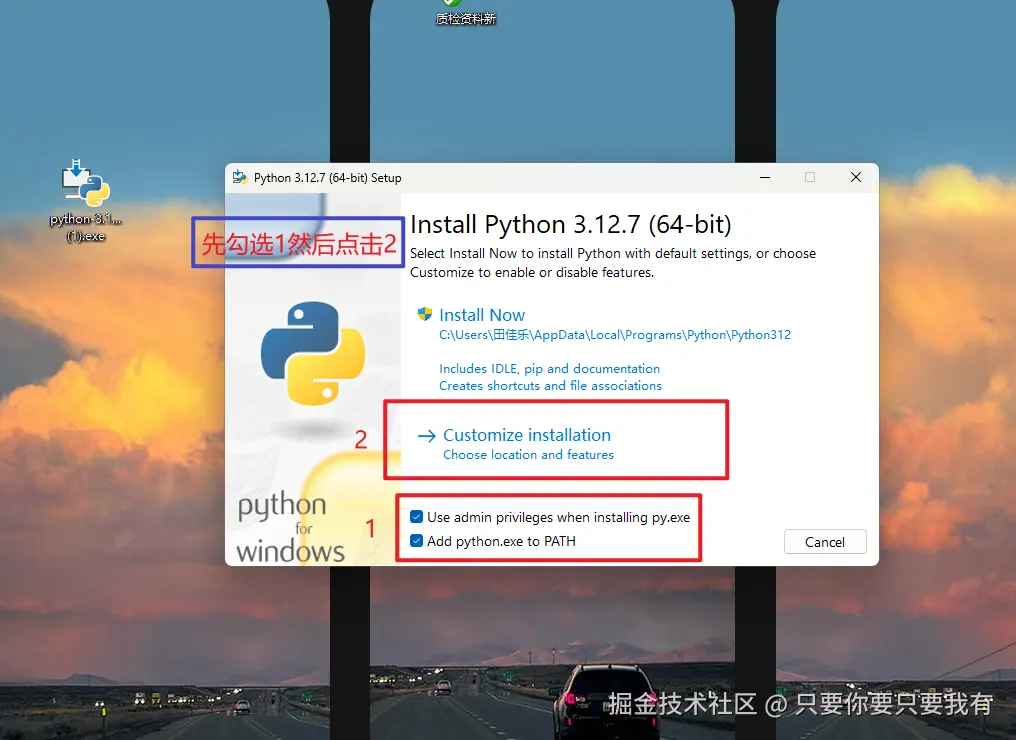Screen dimensions: 1016x740
Task: Choose Customize installation
Action: coord(527,435)
